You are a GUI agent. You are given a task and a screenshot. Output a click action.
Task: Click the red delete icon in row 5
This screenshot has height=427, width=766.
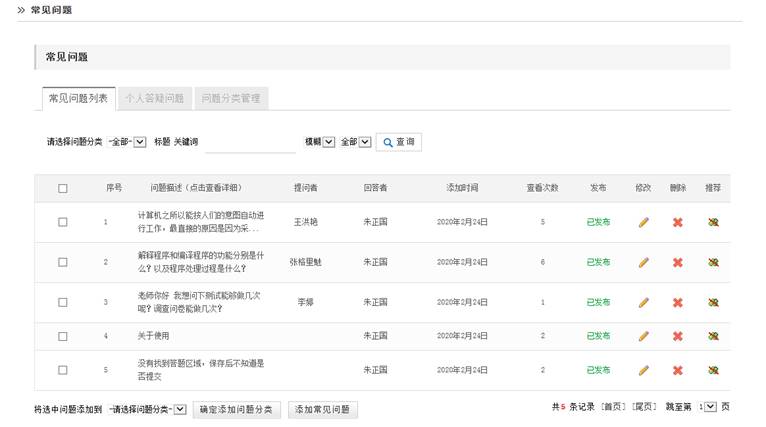pos(677,370)
